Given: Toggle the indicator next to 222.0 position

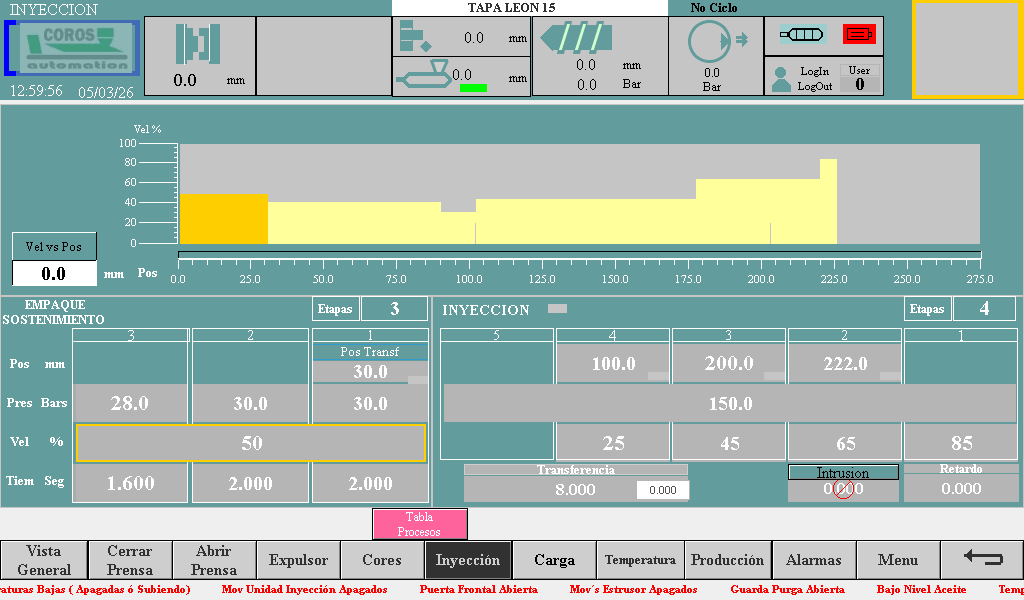Looking at the screenshot, I should (x=890, y=376).
